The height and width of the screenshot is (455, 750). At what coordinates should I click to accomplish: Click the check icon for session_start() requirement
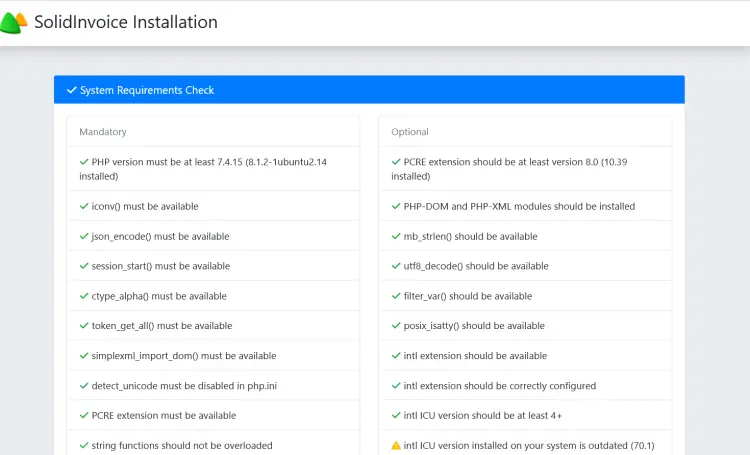(84, 266)
